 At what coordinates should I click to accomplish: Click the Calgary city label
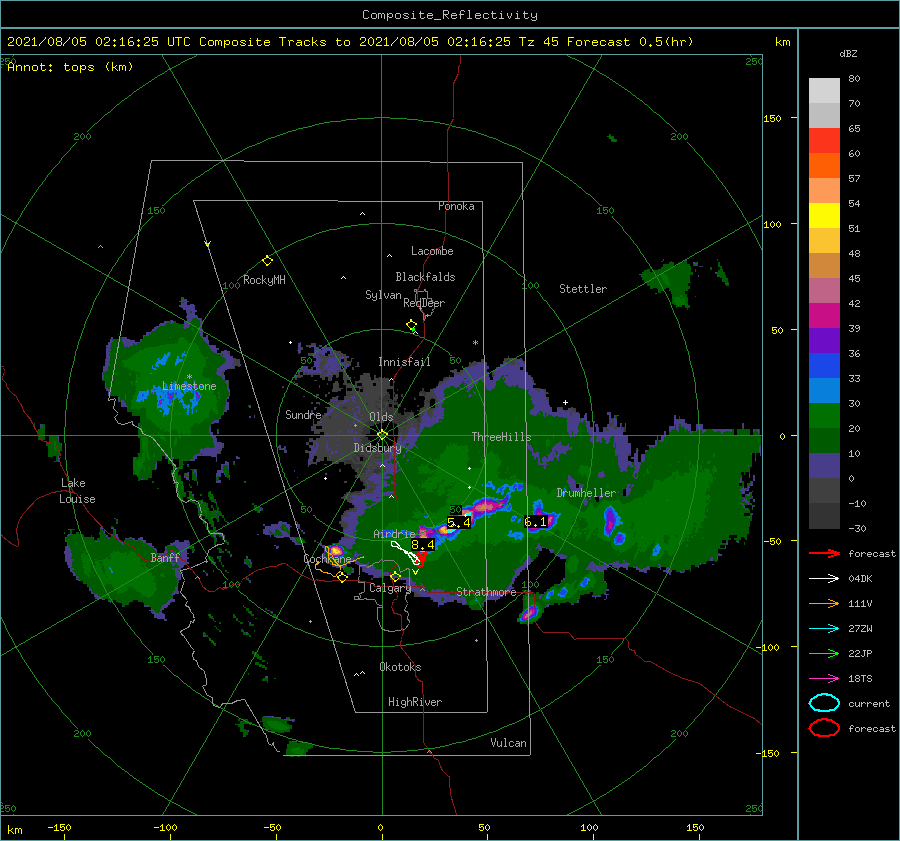[390, 588]
